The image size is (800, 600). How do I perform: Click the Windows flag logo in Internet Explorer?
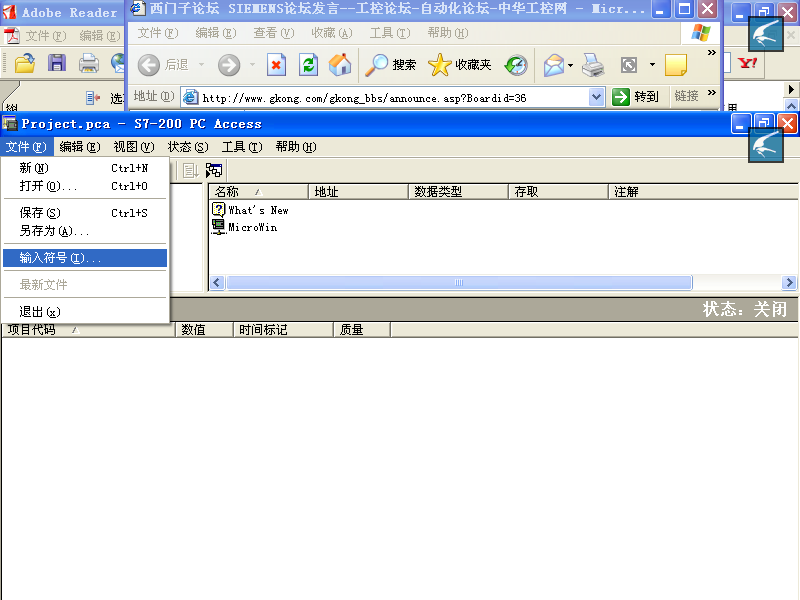pyautogui.click(x=701, y=33)
